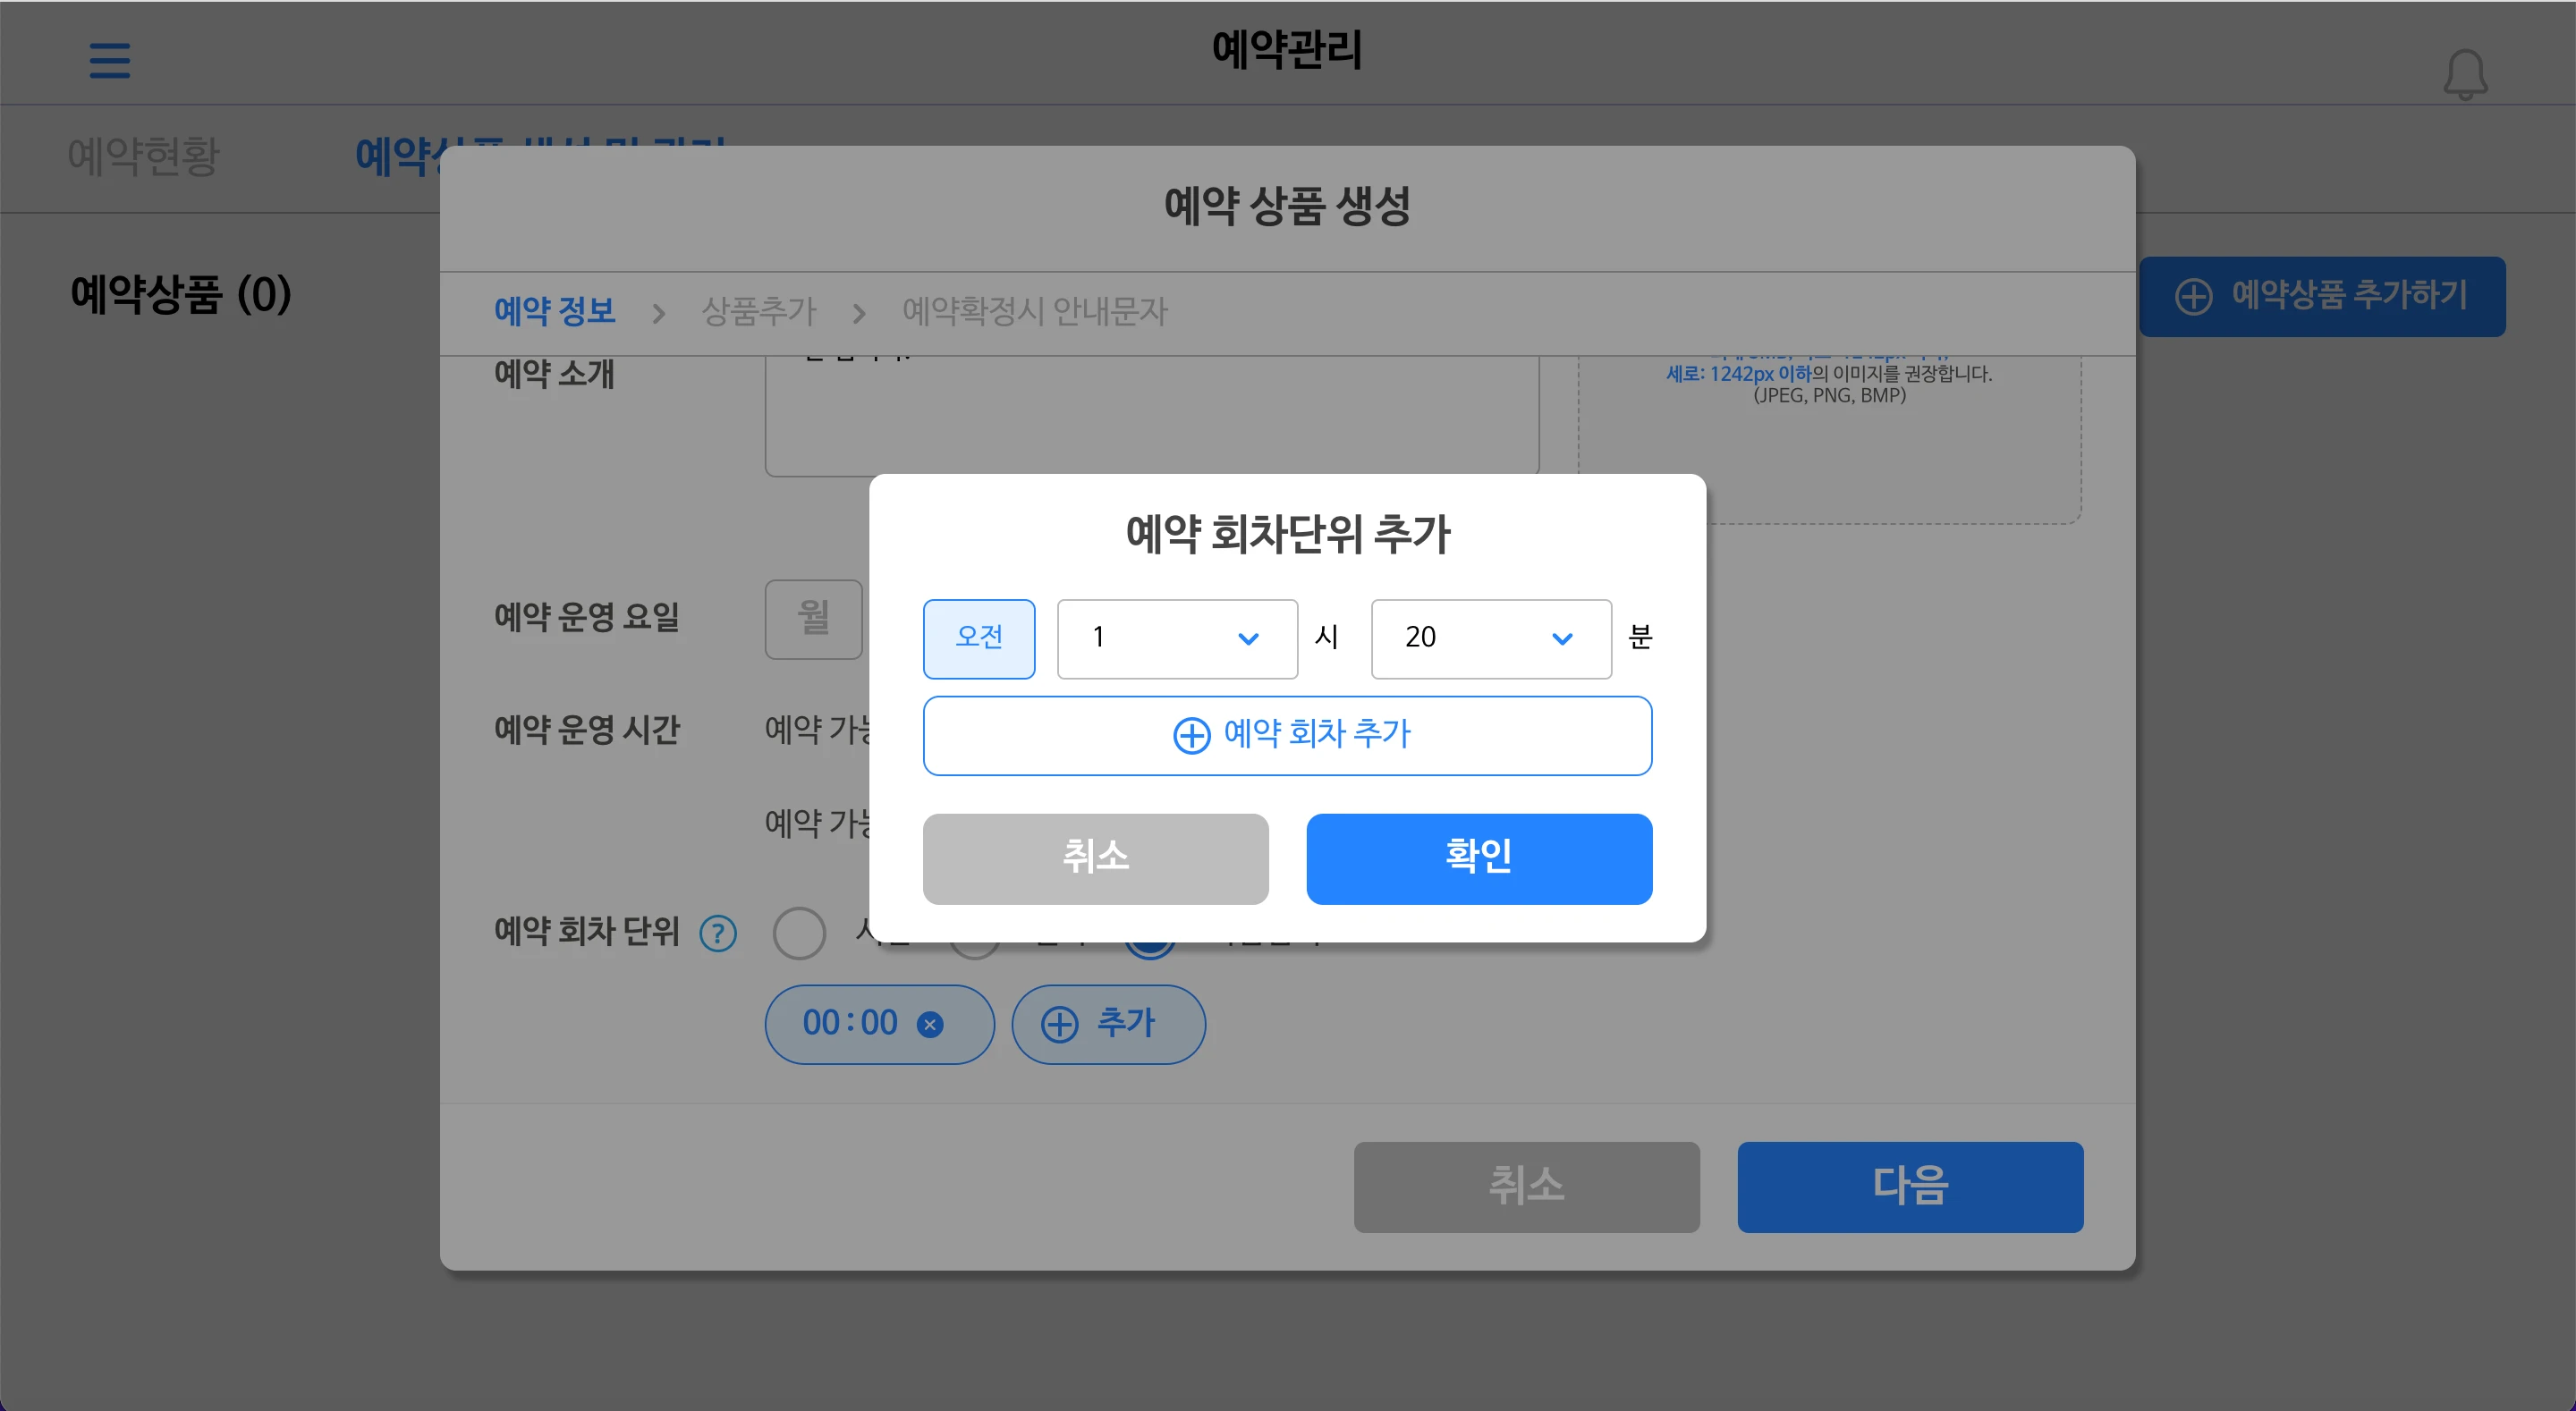Viewport: 2576px width, 1411px height.
Task: Click chevron arrow after 예약 정보
Action: click(x=658, y=313)
